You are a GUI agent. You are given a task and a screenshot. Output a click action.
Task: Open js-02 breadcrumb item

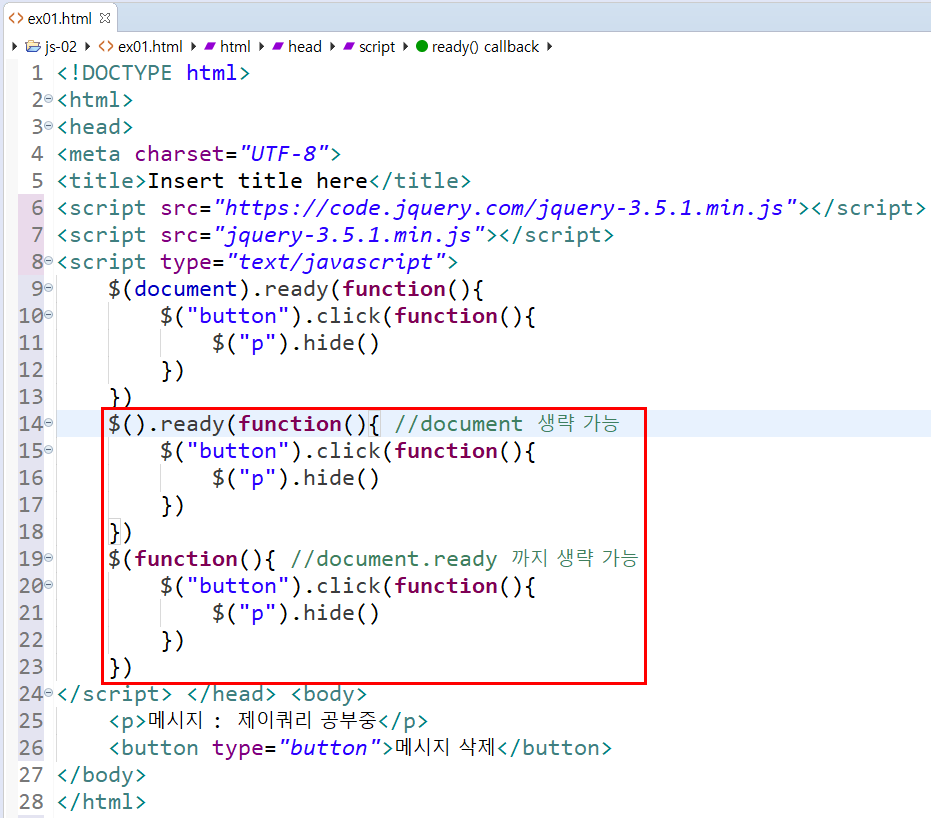coord(61,47)
